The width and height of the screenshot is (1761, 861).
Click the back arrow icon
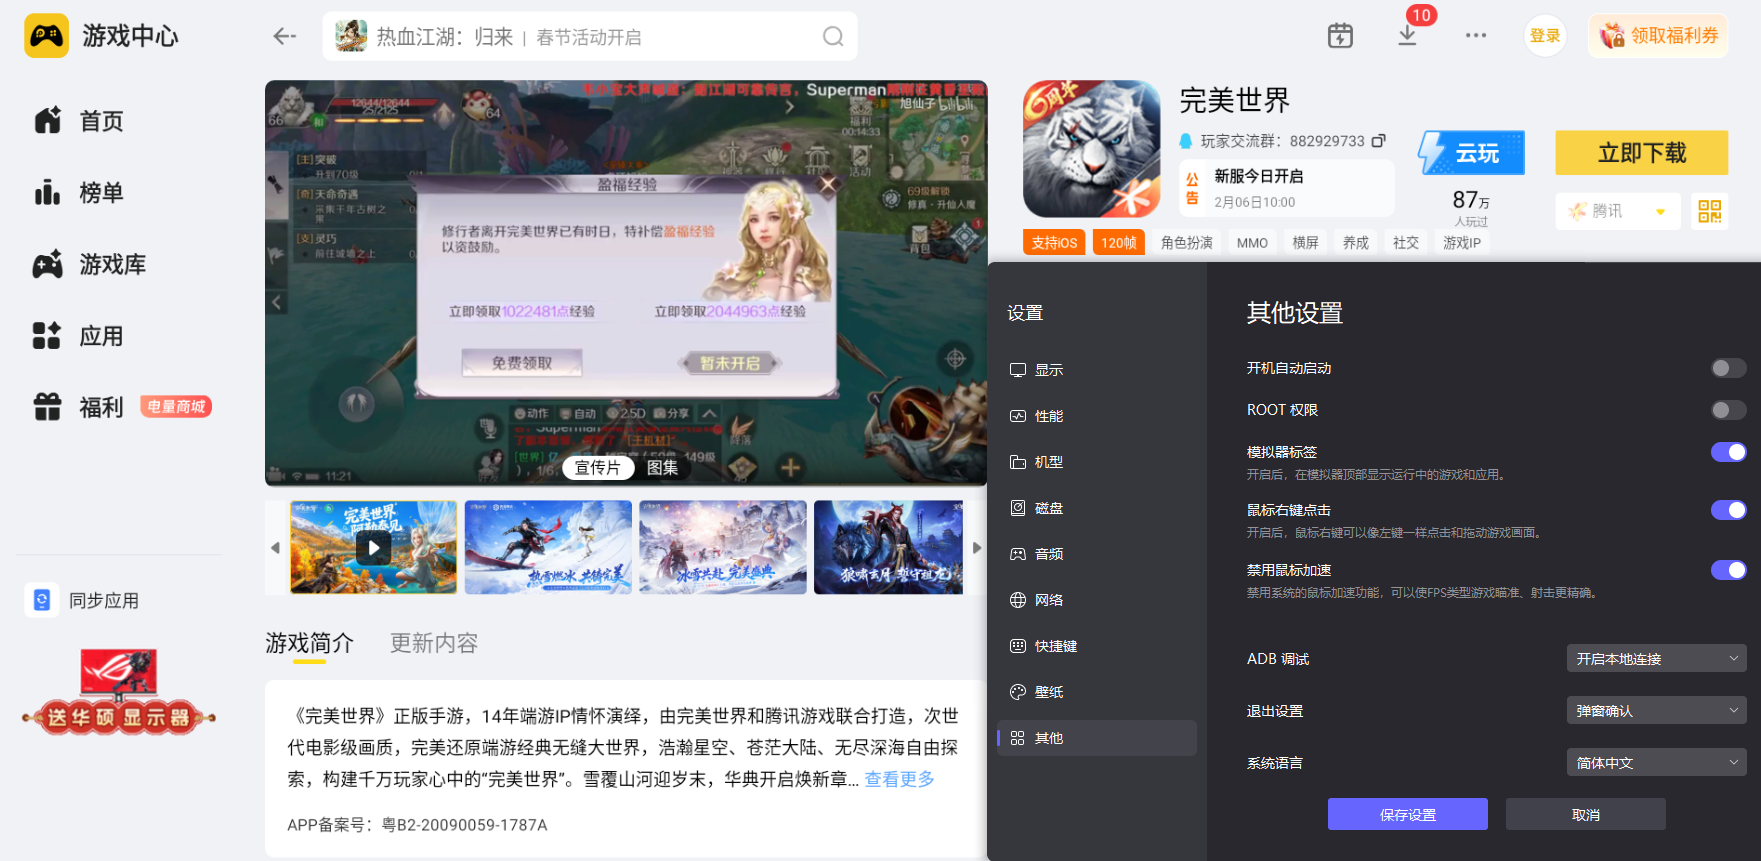pos(285,37)
